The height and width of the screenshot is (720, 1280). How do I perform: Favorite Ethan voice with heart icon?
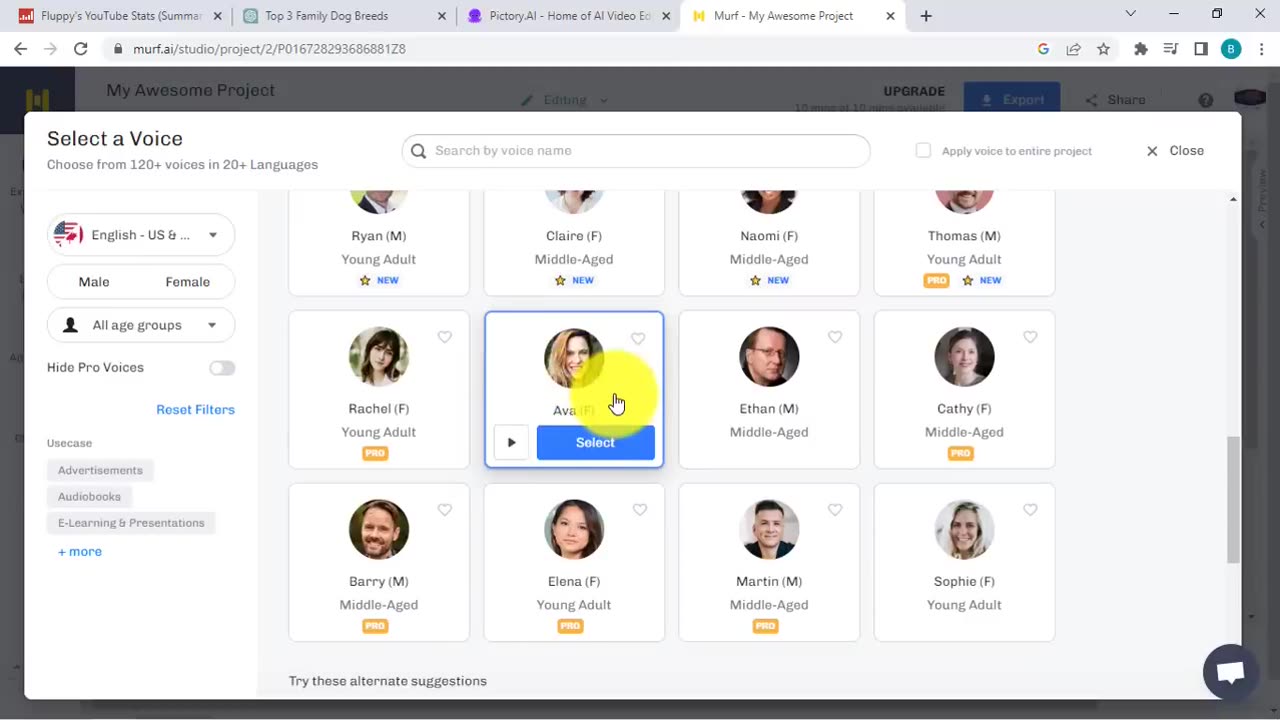click(835, 338)
